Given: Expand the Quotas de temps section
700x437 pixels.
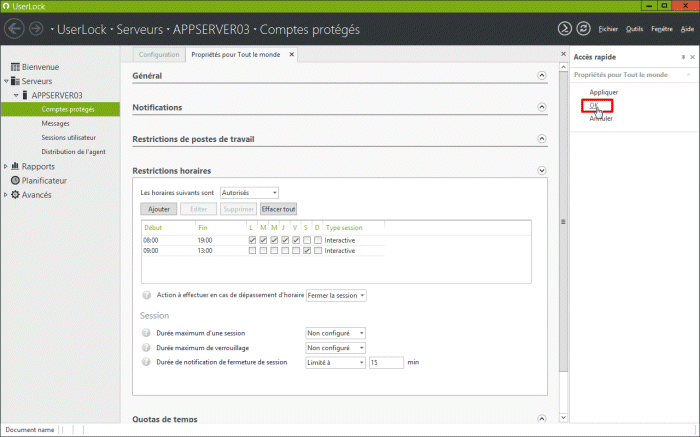Looking at the screenshot, I should [542, 419].
